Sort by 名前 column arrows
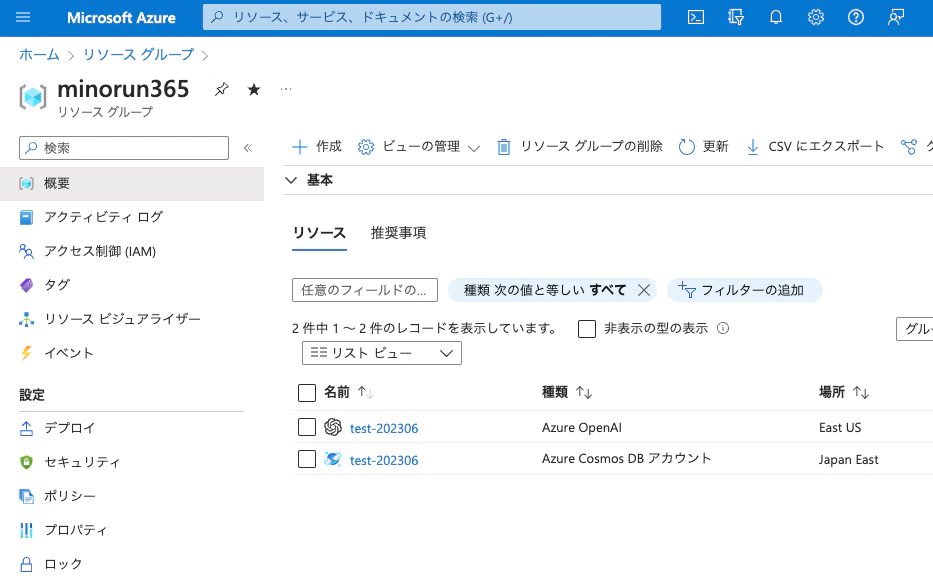This screenshot has height=588, width=933. pos(365,393)
